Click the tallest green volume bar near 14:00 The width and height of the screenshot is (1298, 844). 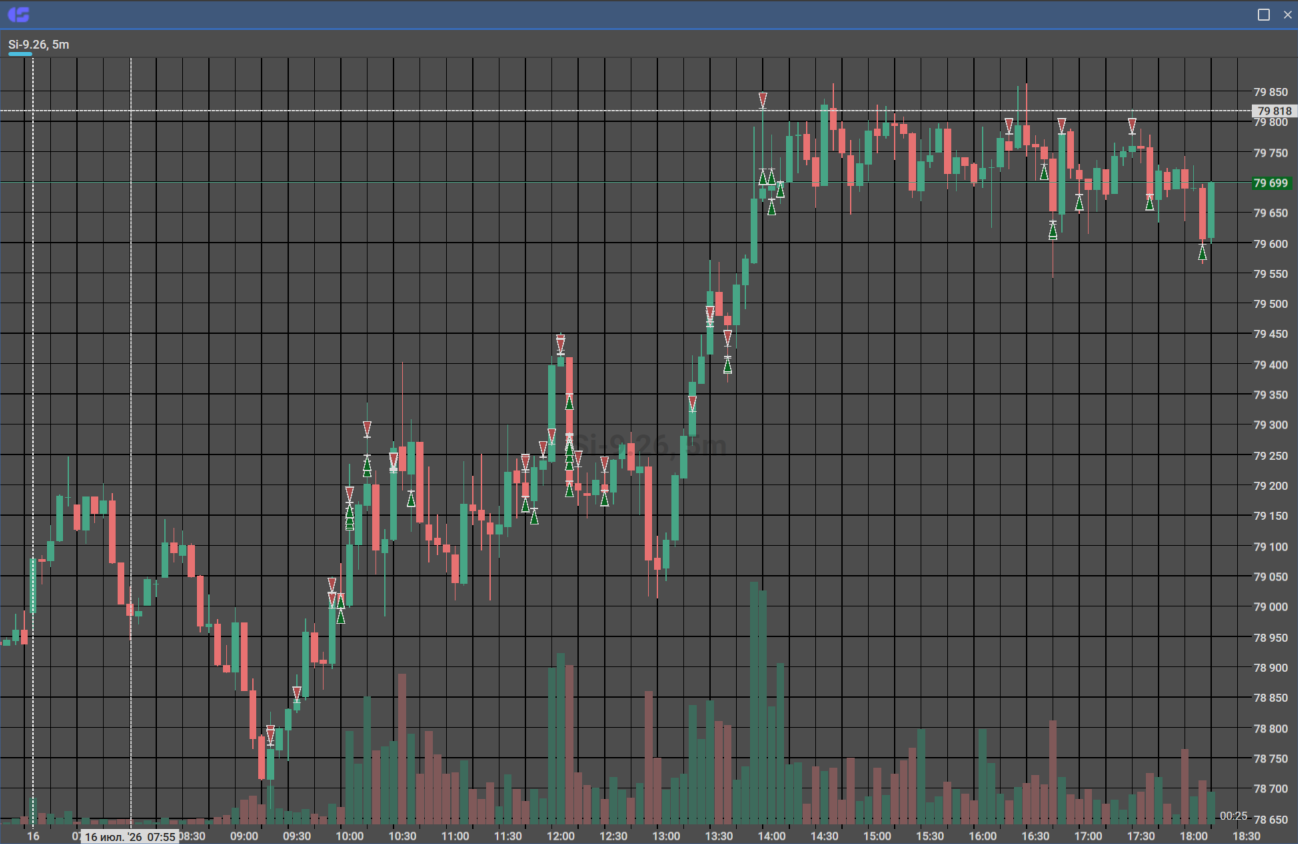click(x=754, y=701)
